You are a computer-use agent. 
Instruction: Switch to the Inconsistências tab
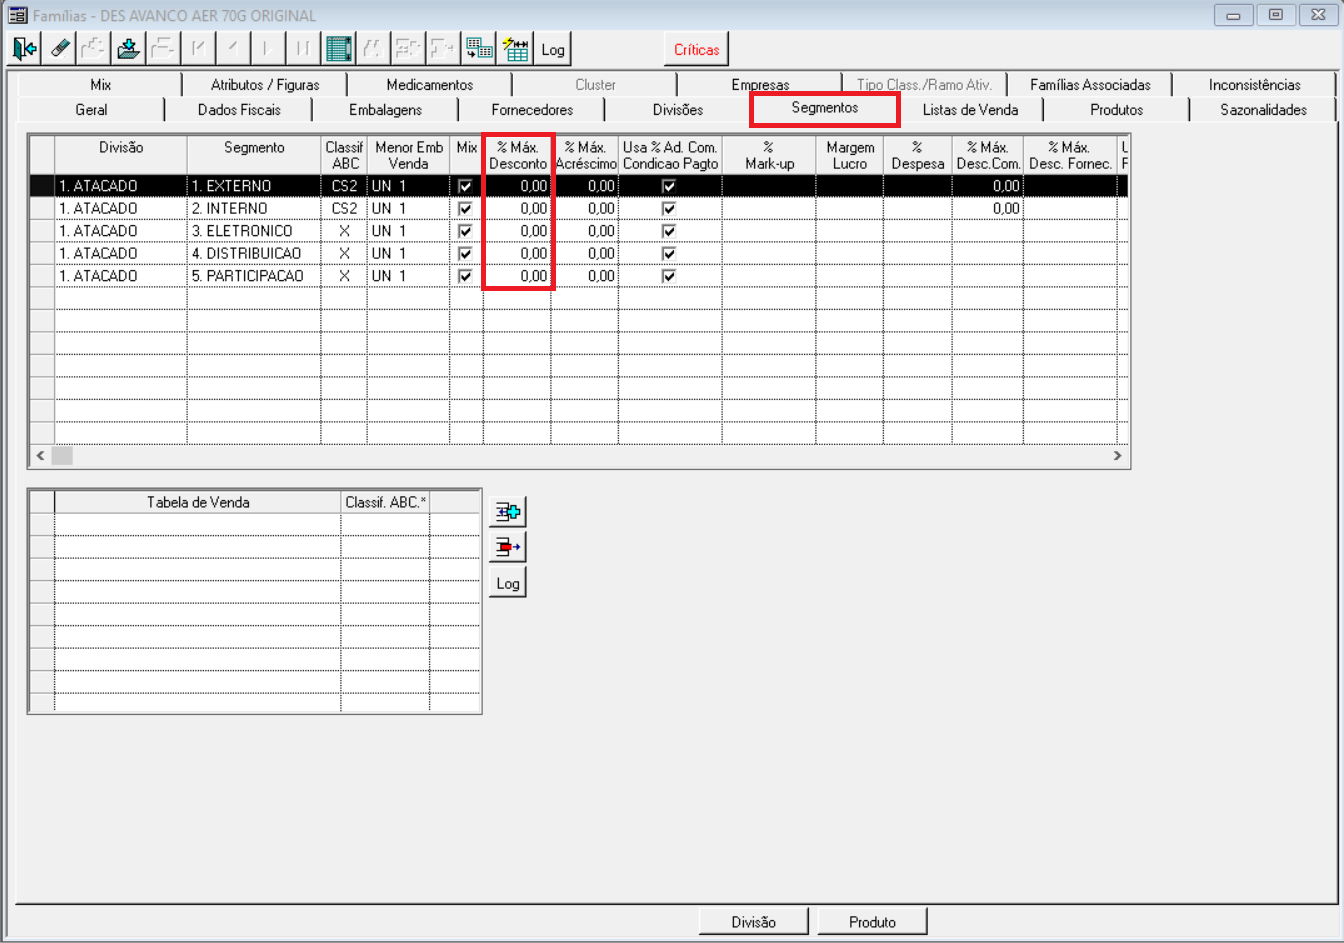(x=1254, y=85)
